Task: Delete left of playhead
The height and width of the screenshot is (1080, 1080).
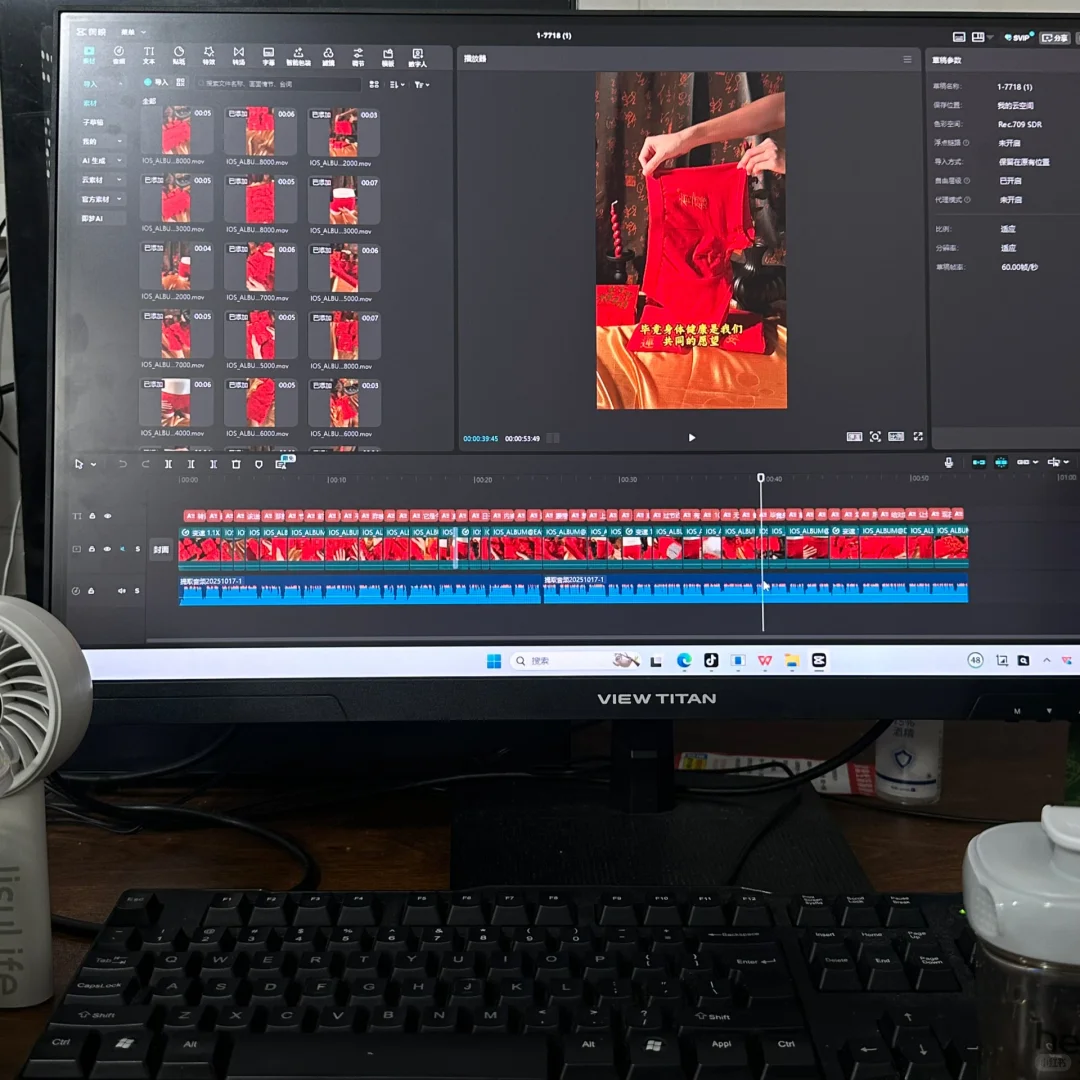Action: tap(191, 464)
